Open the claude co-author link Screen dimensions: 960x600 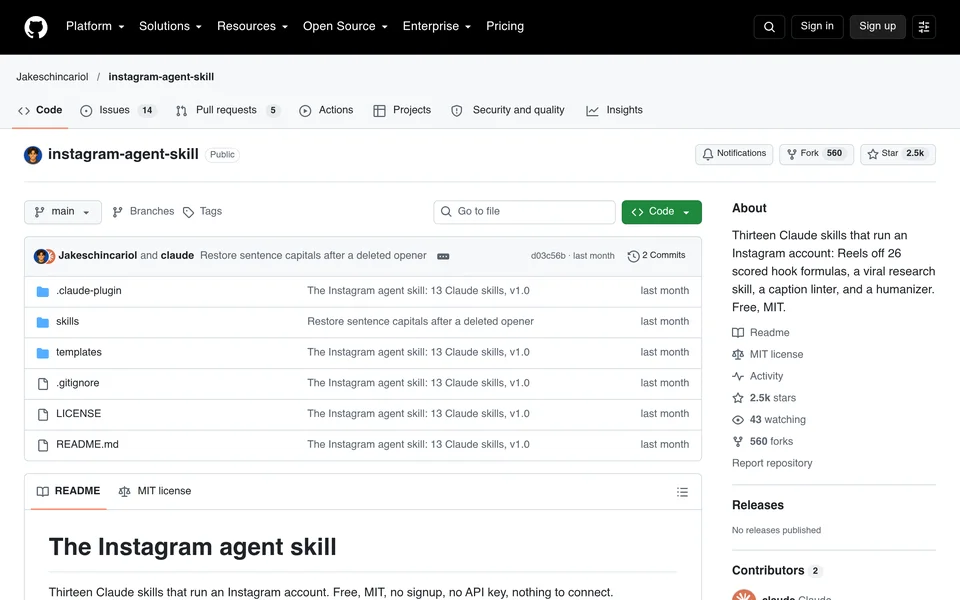tap(177, 256)
